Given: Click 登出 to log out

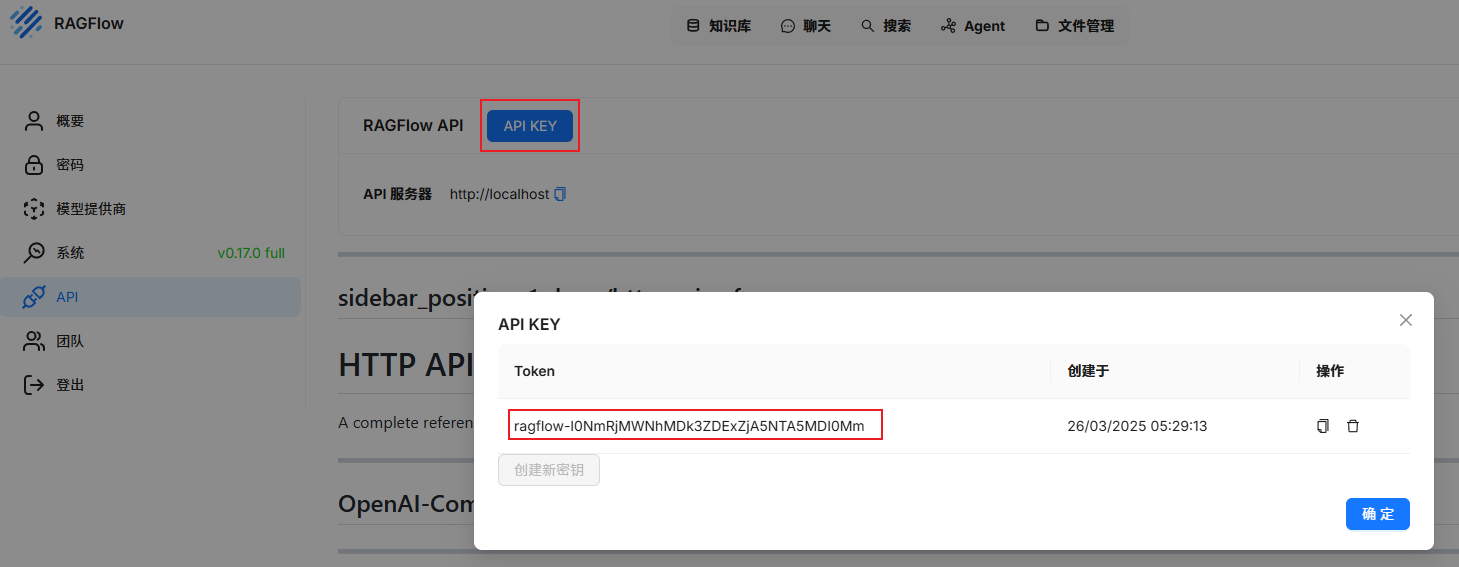Looking at the screenshot, I should pos(150,385).
